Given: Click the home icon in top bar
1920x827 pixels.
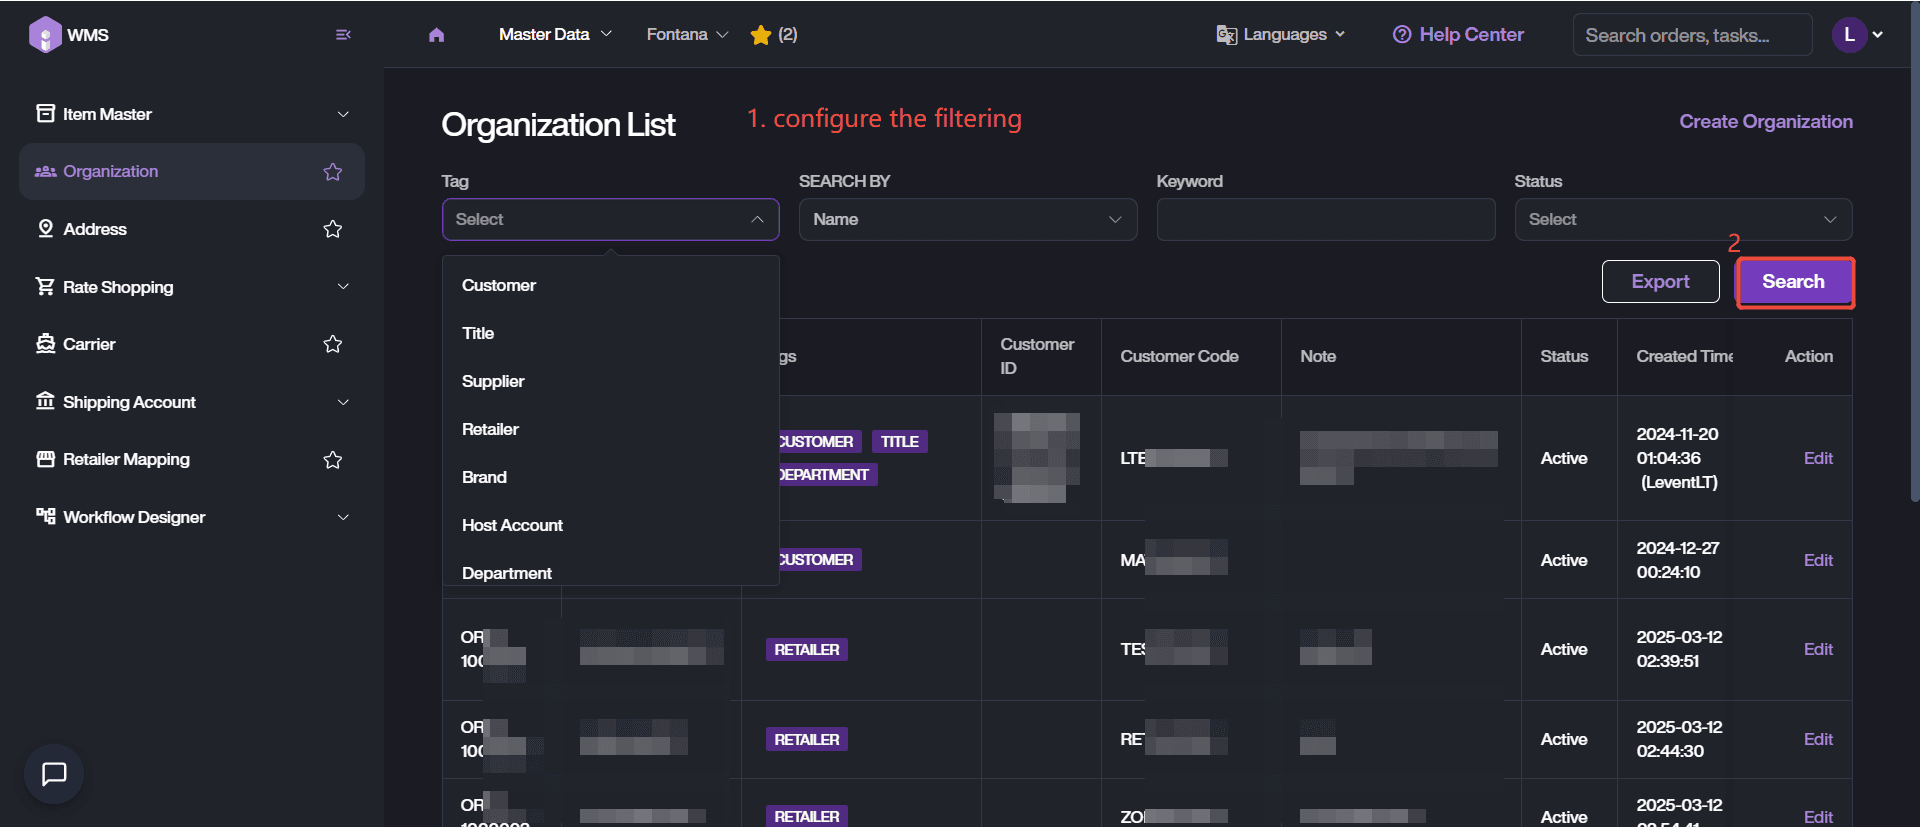Looking at the screenshot, I should tap(436, 35).
